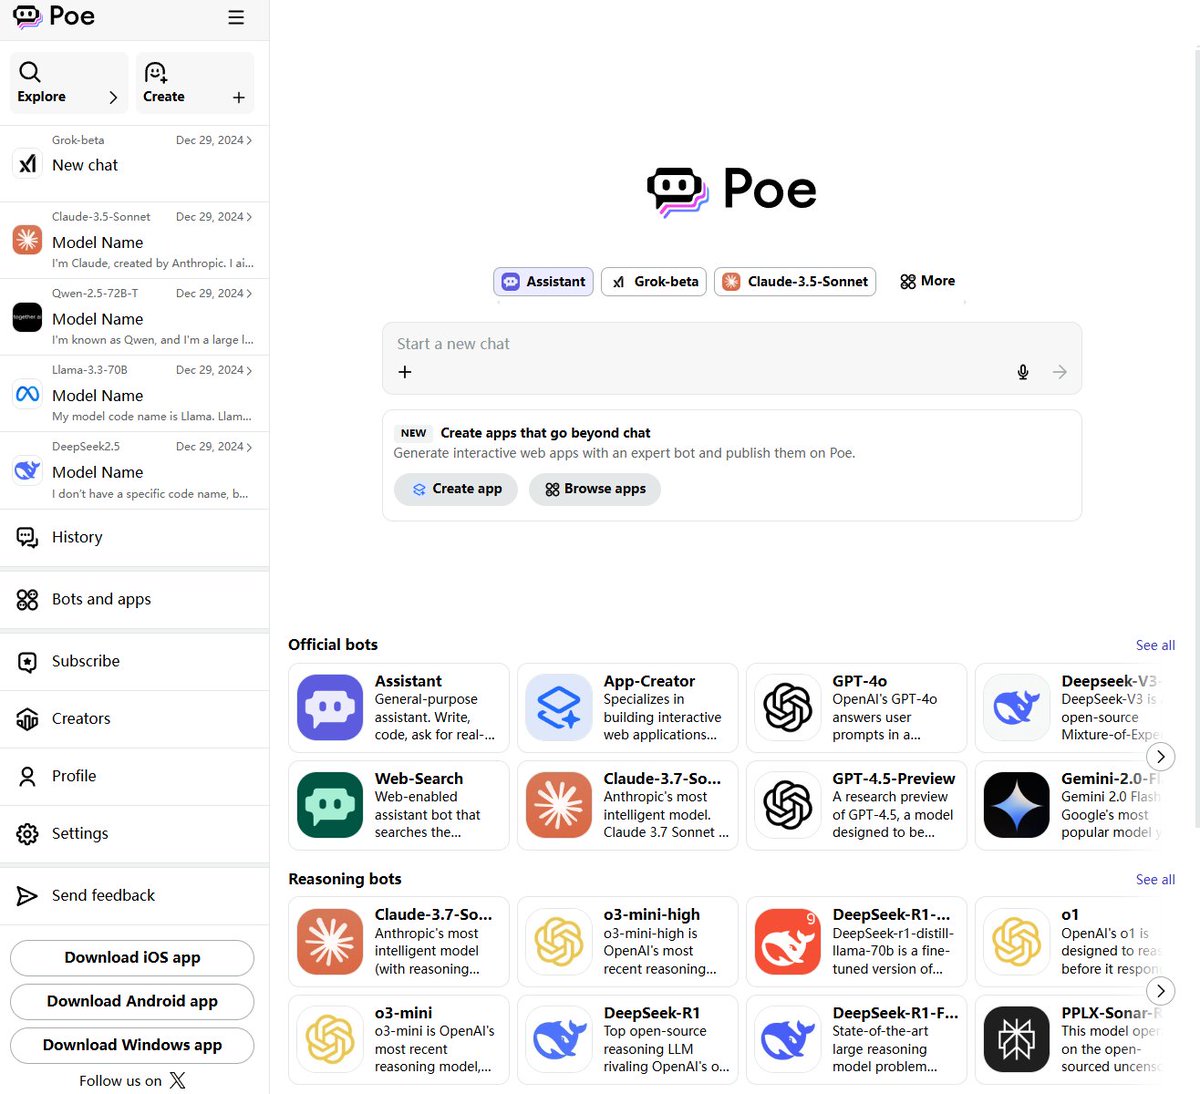Click Download iOS app button
This screenshot has width=1200, height=1094.
point(132,957)
